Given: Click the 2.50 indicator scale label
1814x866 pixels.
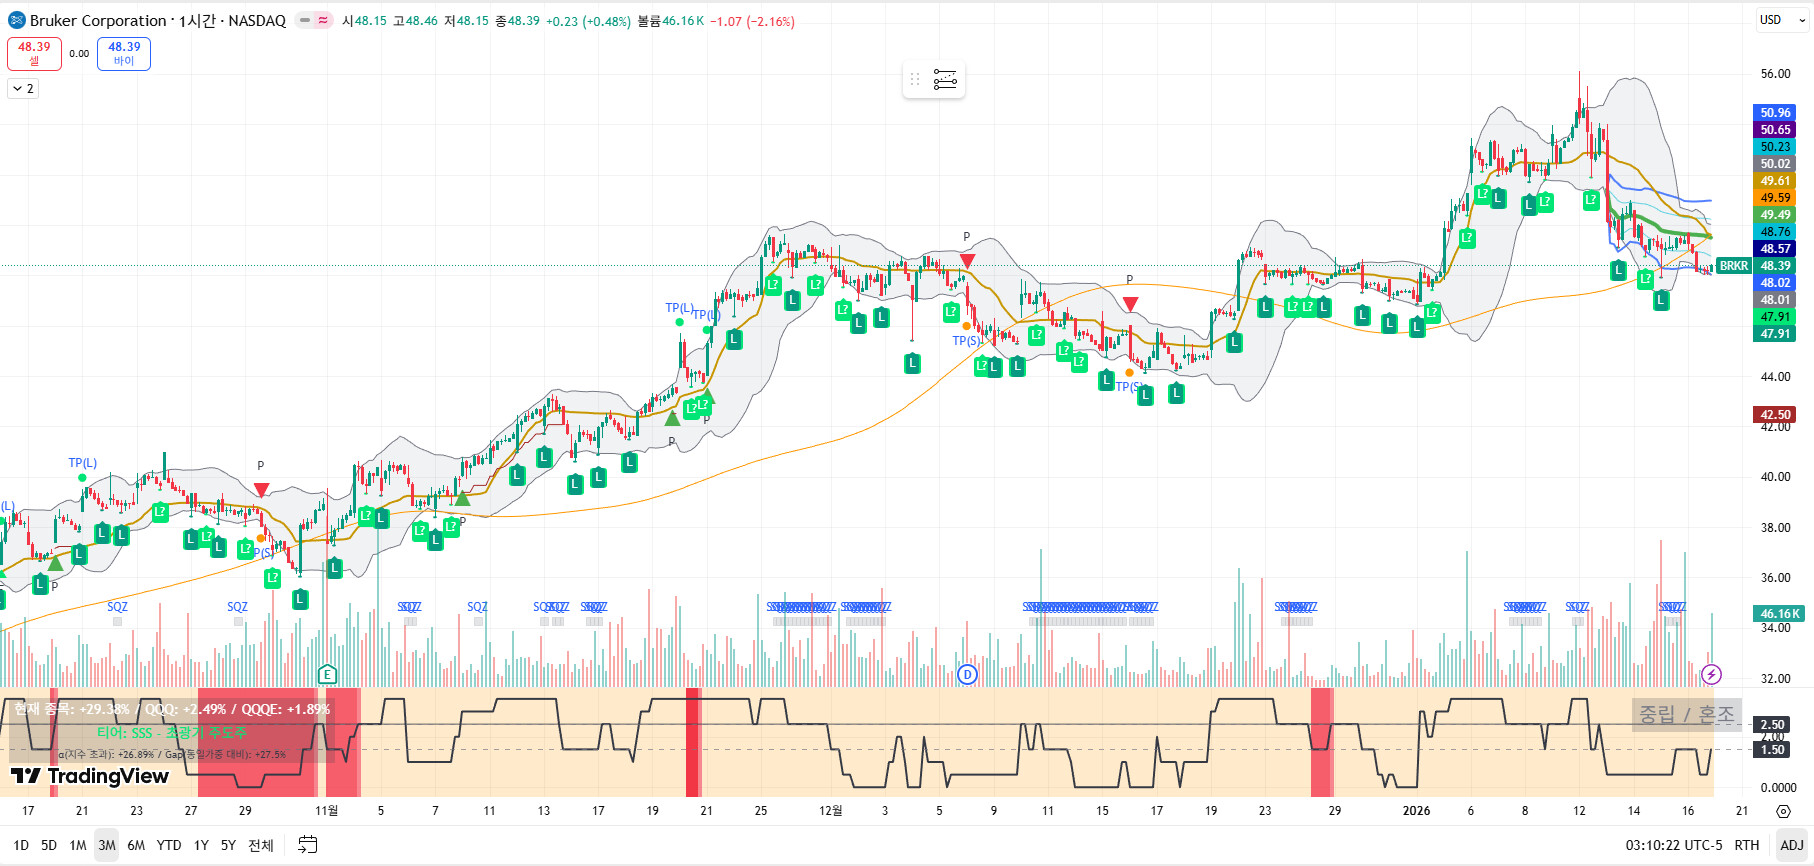Looking at the screenshot, I should [x=1772, y=725].
